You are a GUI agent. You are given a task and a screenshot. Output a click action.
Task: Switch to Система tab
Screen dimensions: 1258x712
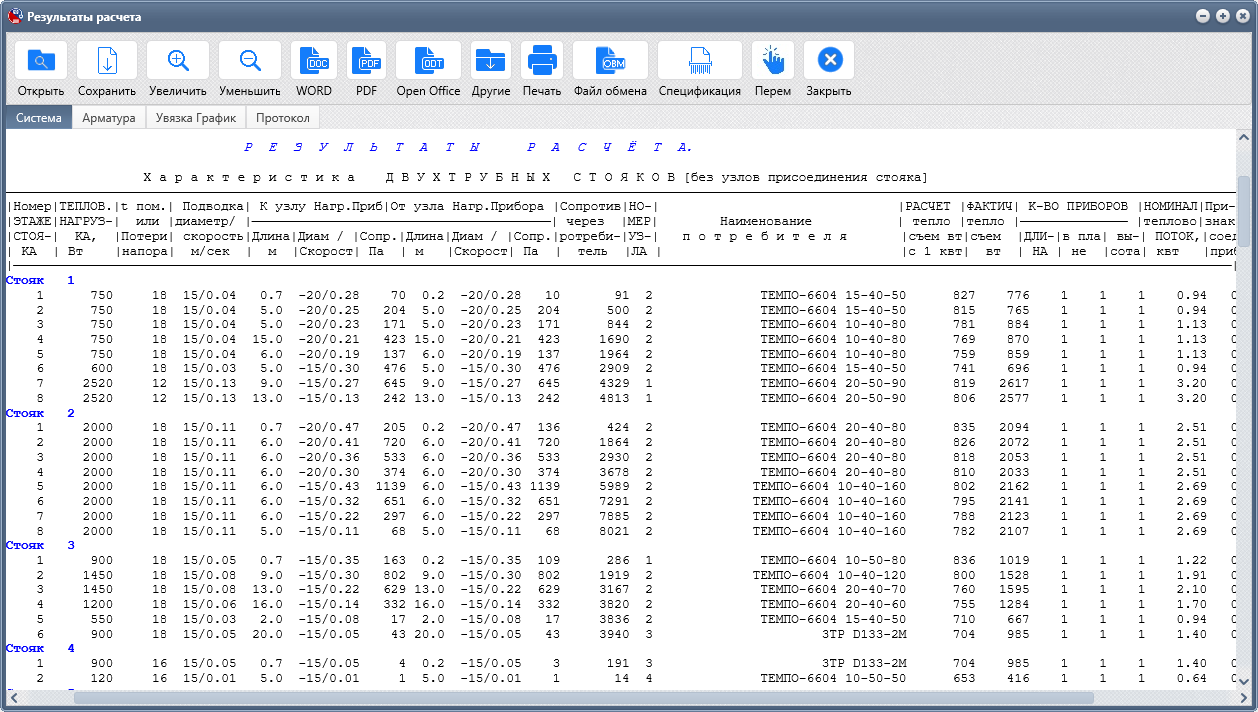38,118
